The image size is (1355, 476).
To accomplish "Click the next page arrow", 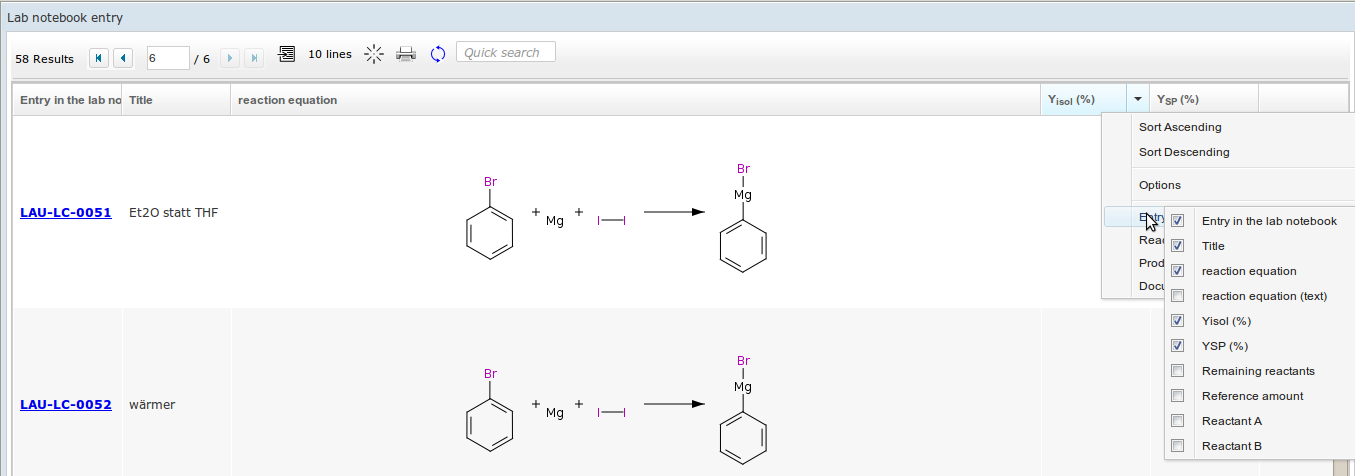I will coord(230,58).
